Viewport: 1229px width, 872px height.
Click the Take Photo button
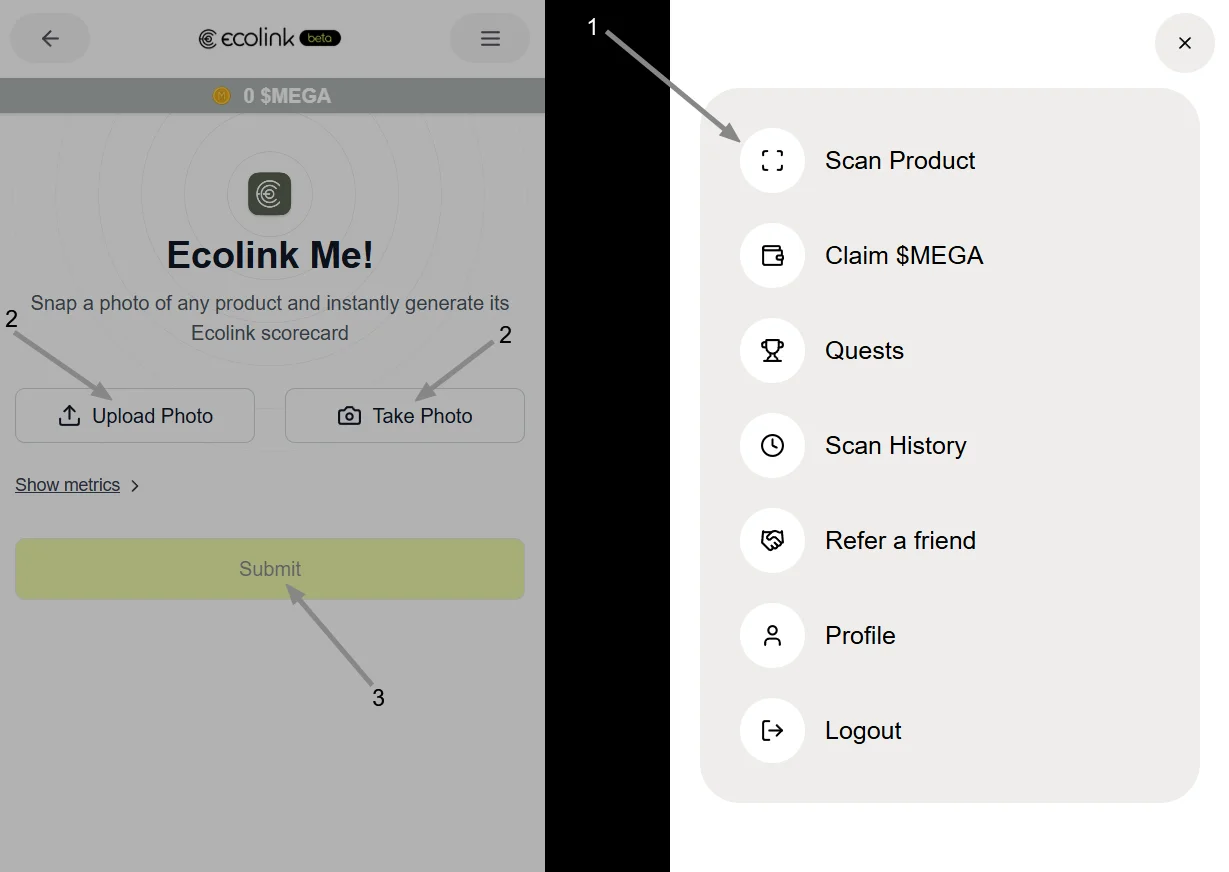tap(405, 415)
